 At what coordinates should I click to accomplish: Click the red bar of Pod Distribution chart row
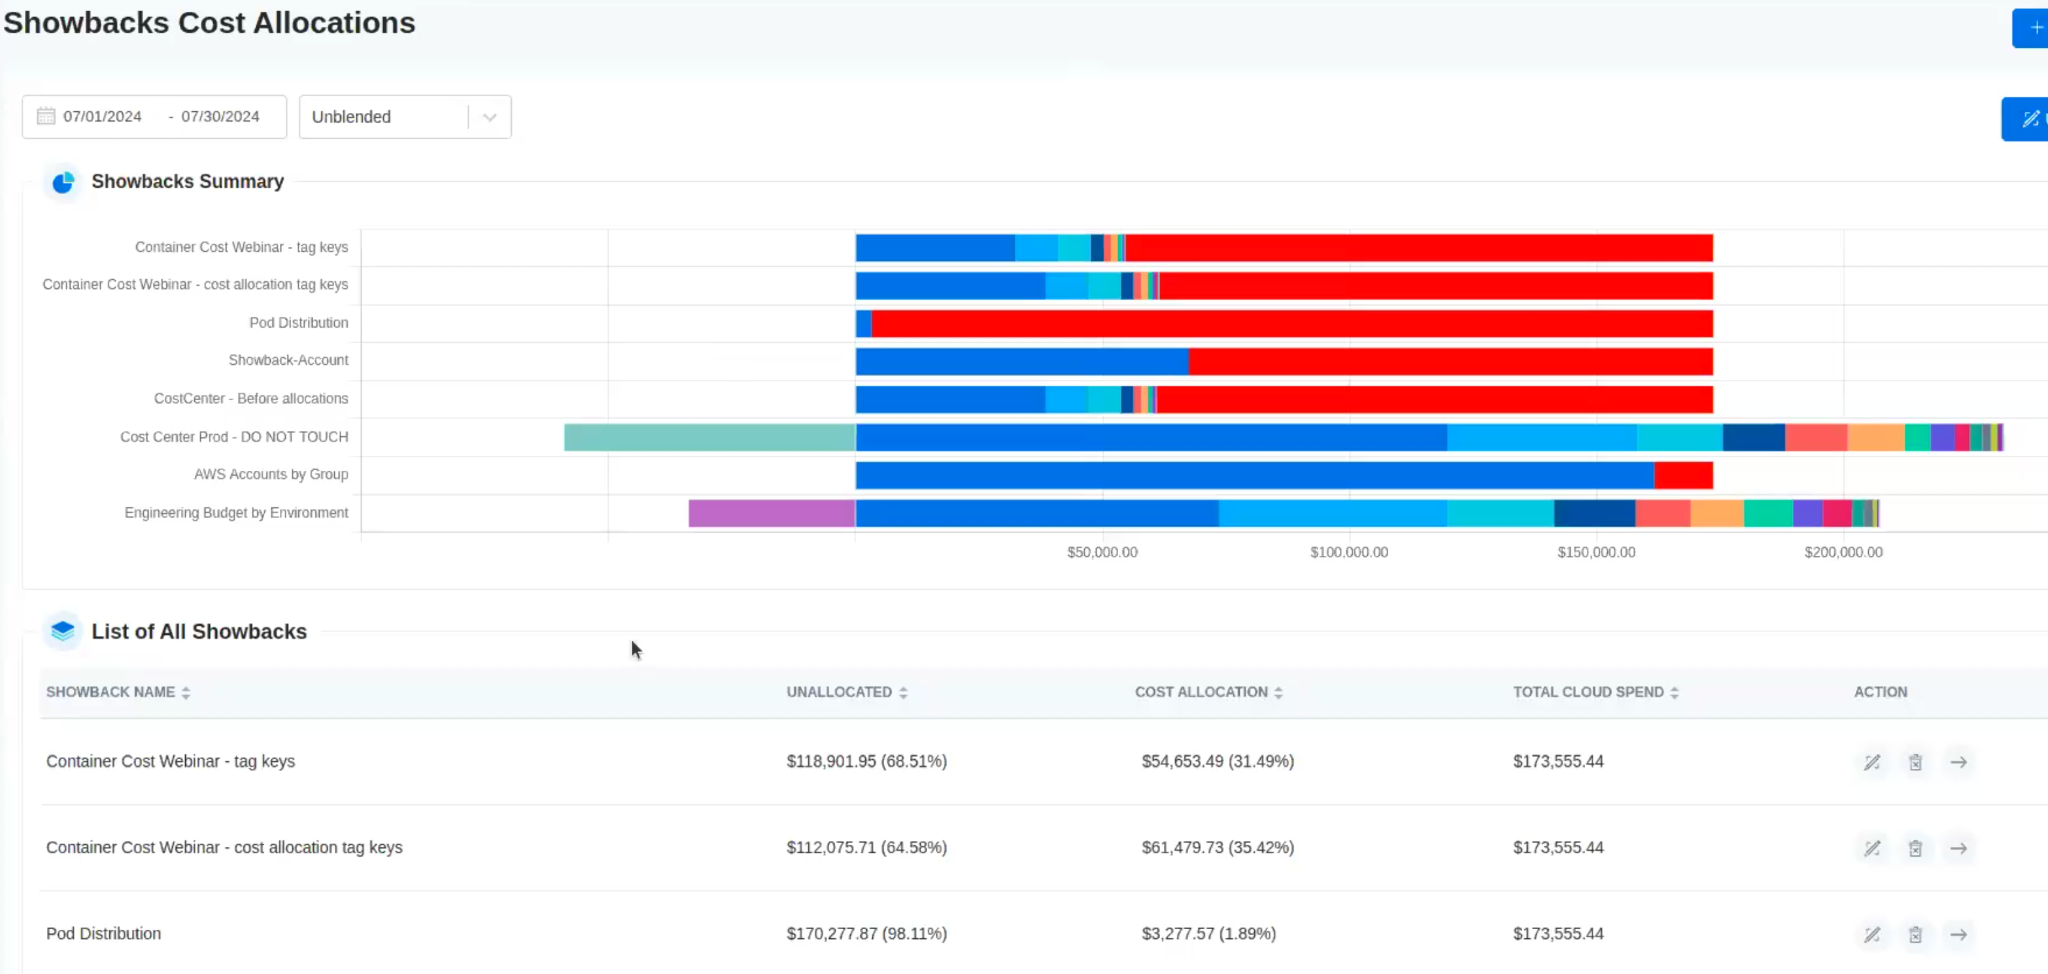tap(1292, 324)
